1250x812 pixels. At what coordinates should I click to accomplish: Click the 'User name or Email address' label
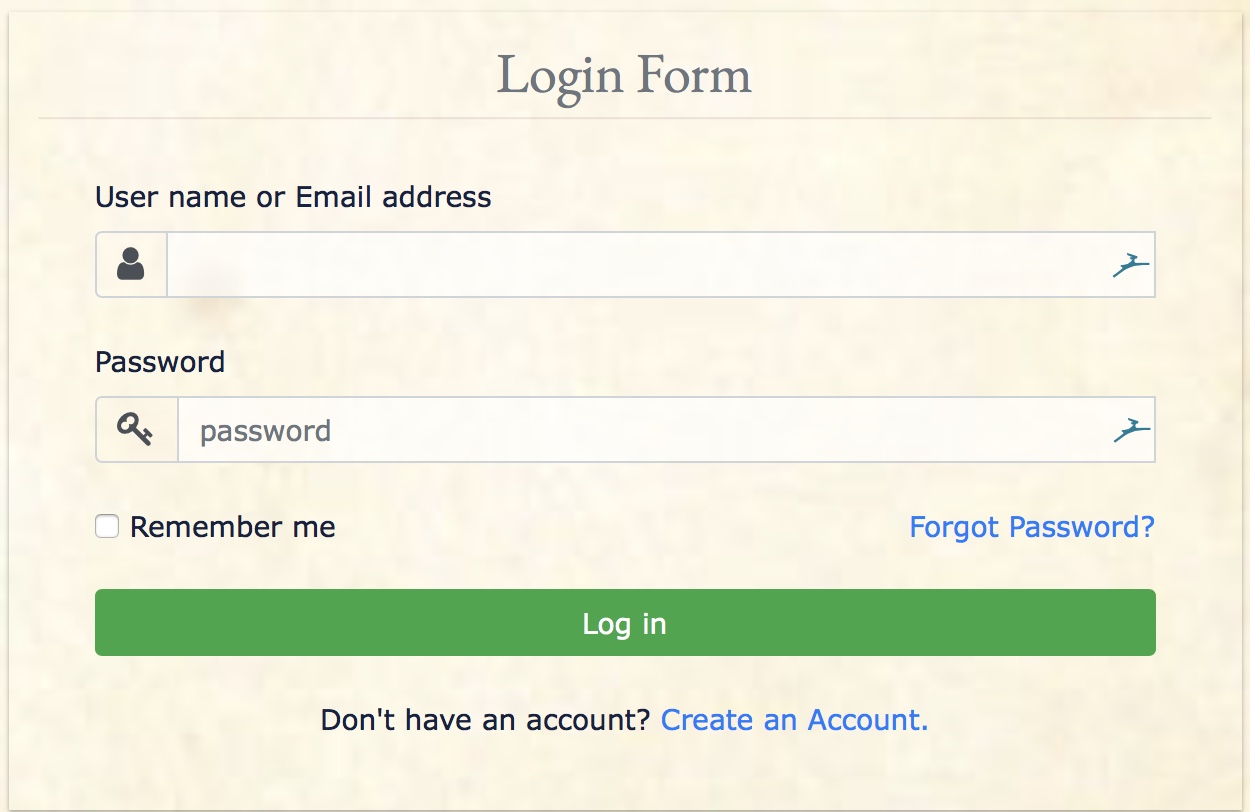[293, 197]
